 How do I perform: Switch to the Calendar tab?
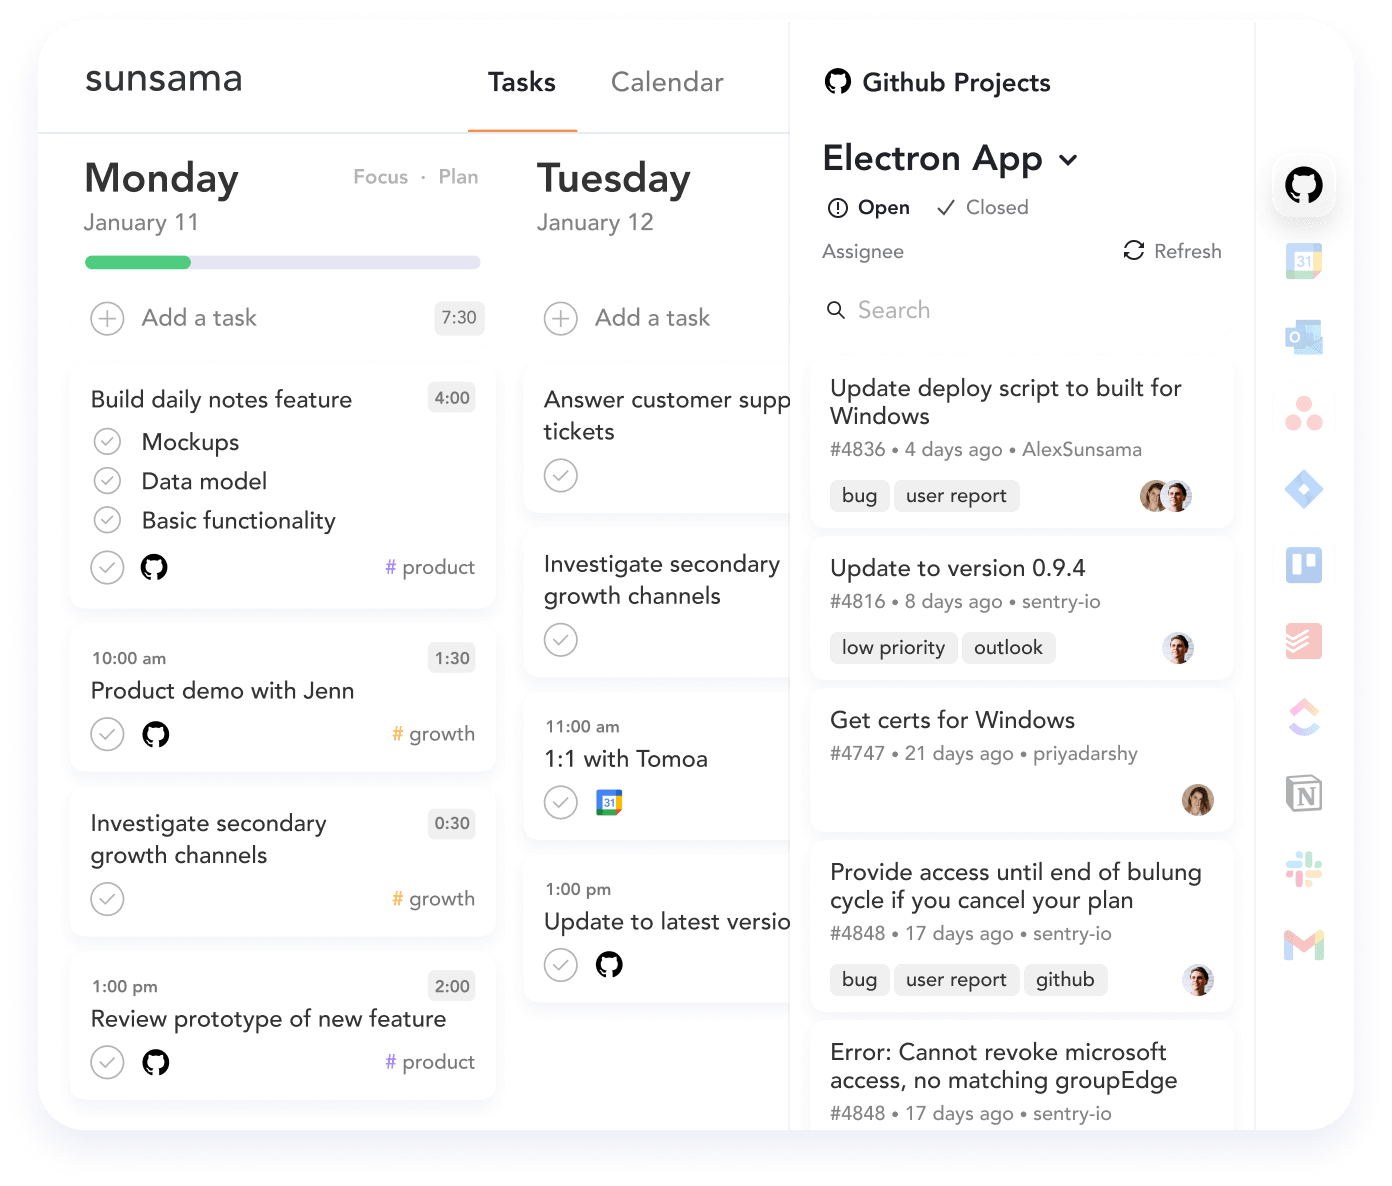tap(667, 82)
